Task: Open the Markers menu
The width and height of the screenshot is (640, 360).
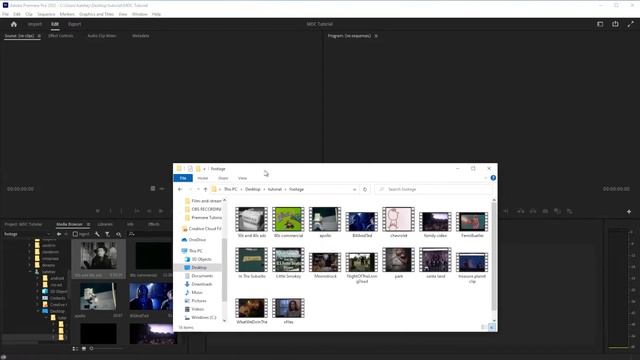Action: point(67,14)
